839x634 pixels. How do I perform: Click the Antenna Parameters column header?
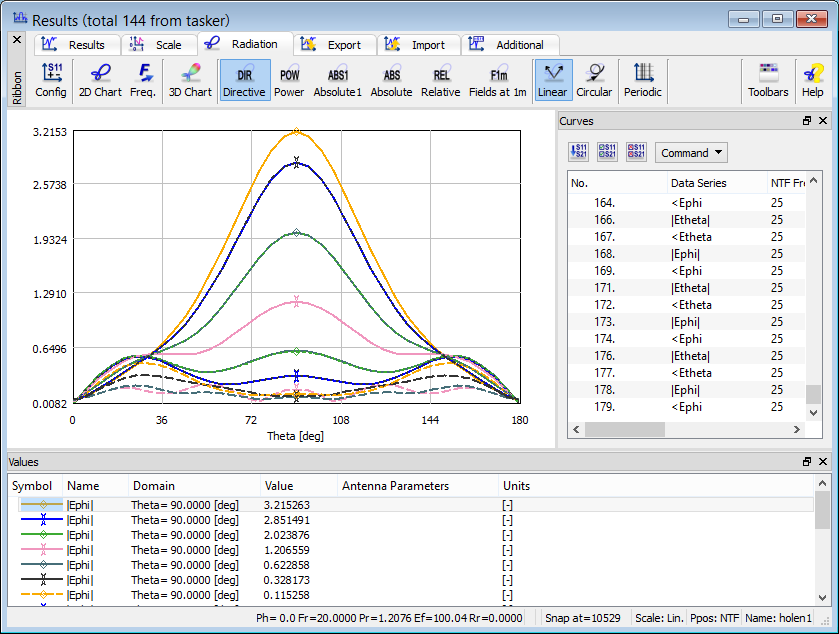click(x=395, y=486)
